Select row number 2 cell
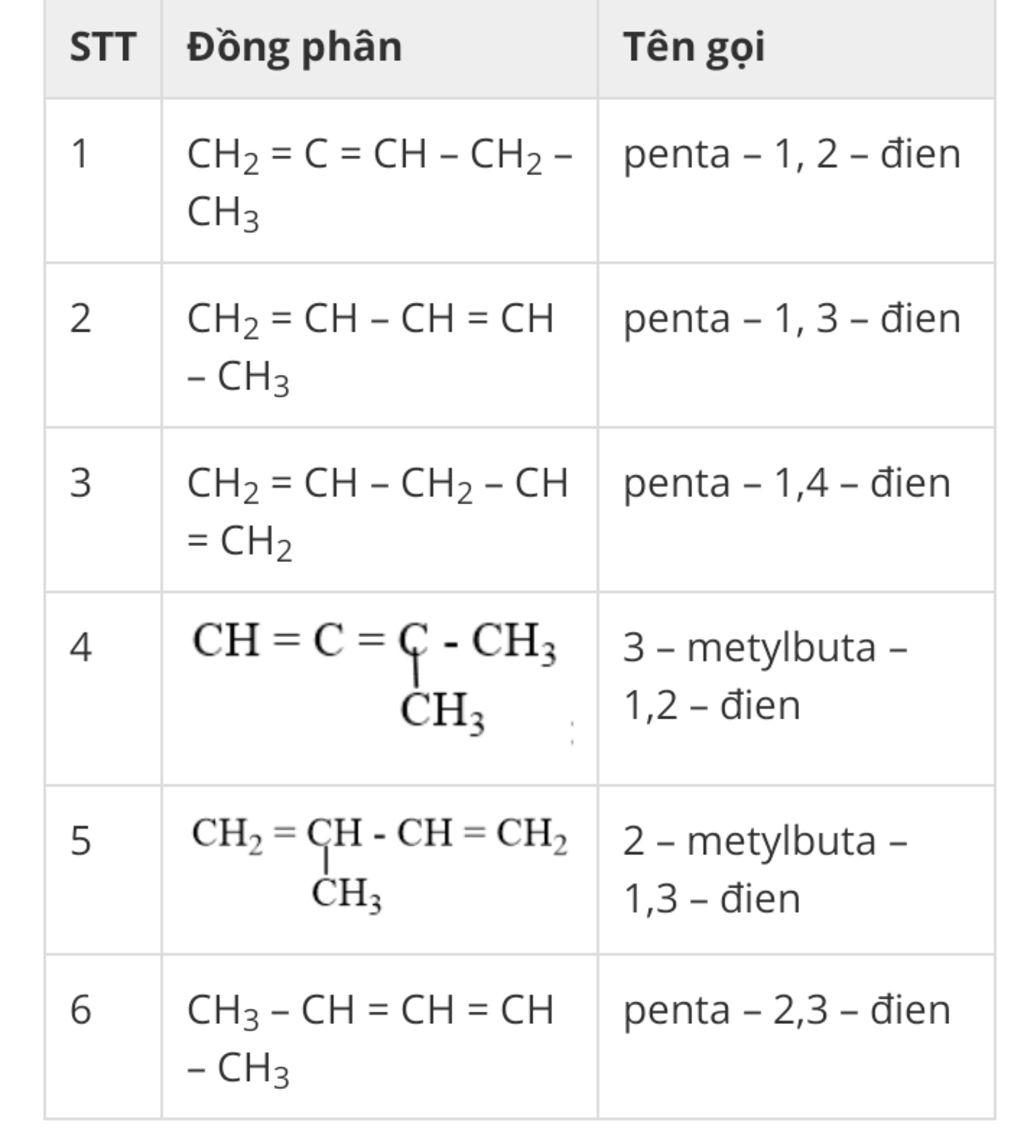 [103, 345]
